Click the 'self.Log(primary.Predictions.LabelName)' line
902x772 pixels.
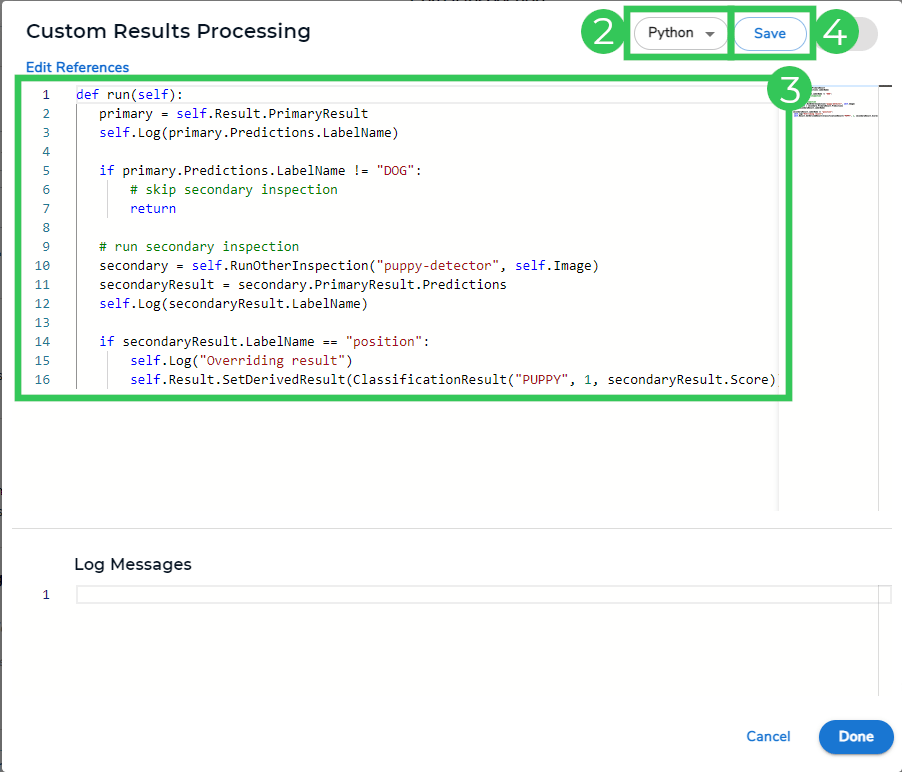[x=249, y=132]
